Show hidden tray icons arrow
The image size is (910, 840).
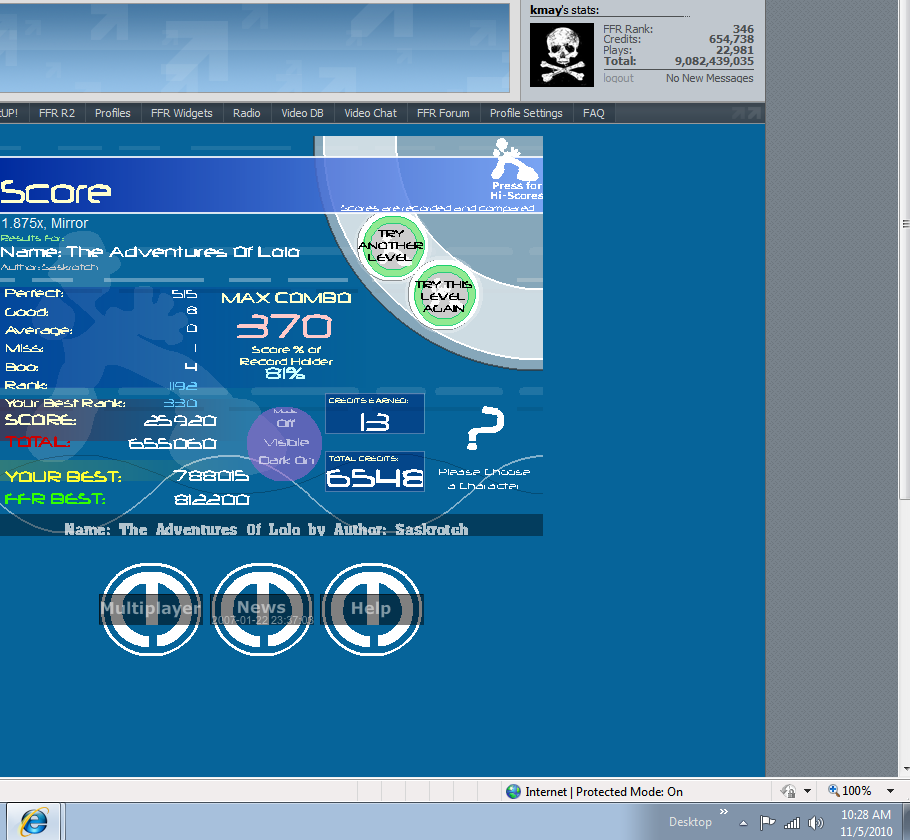743,823
